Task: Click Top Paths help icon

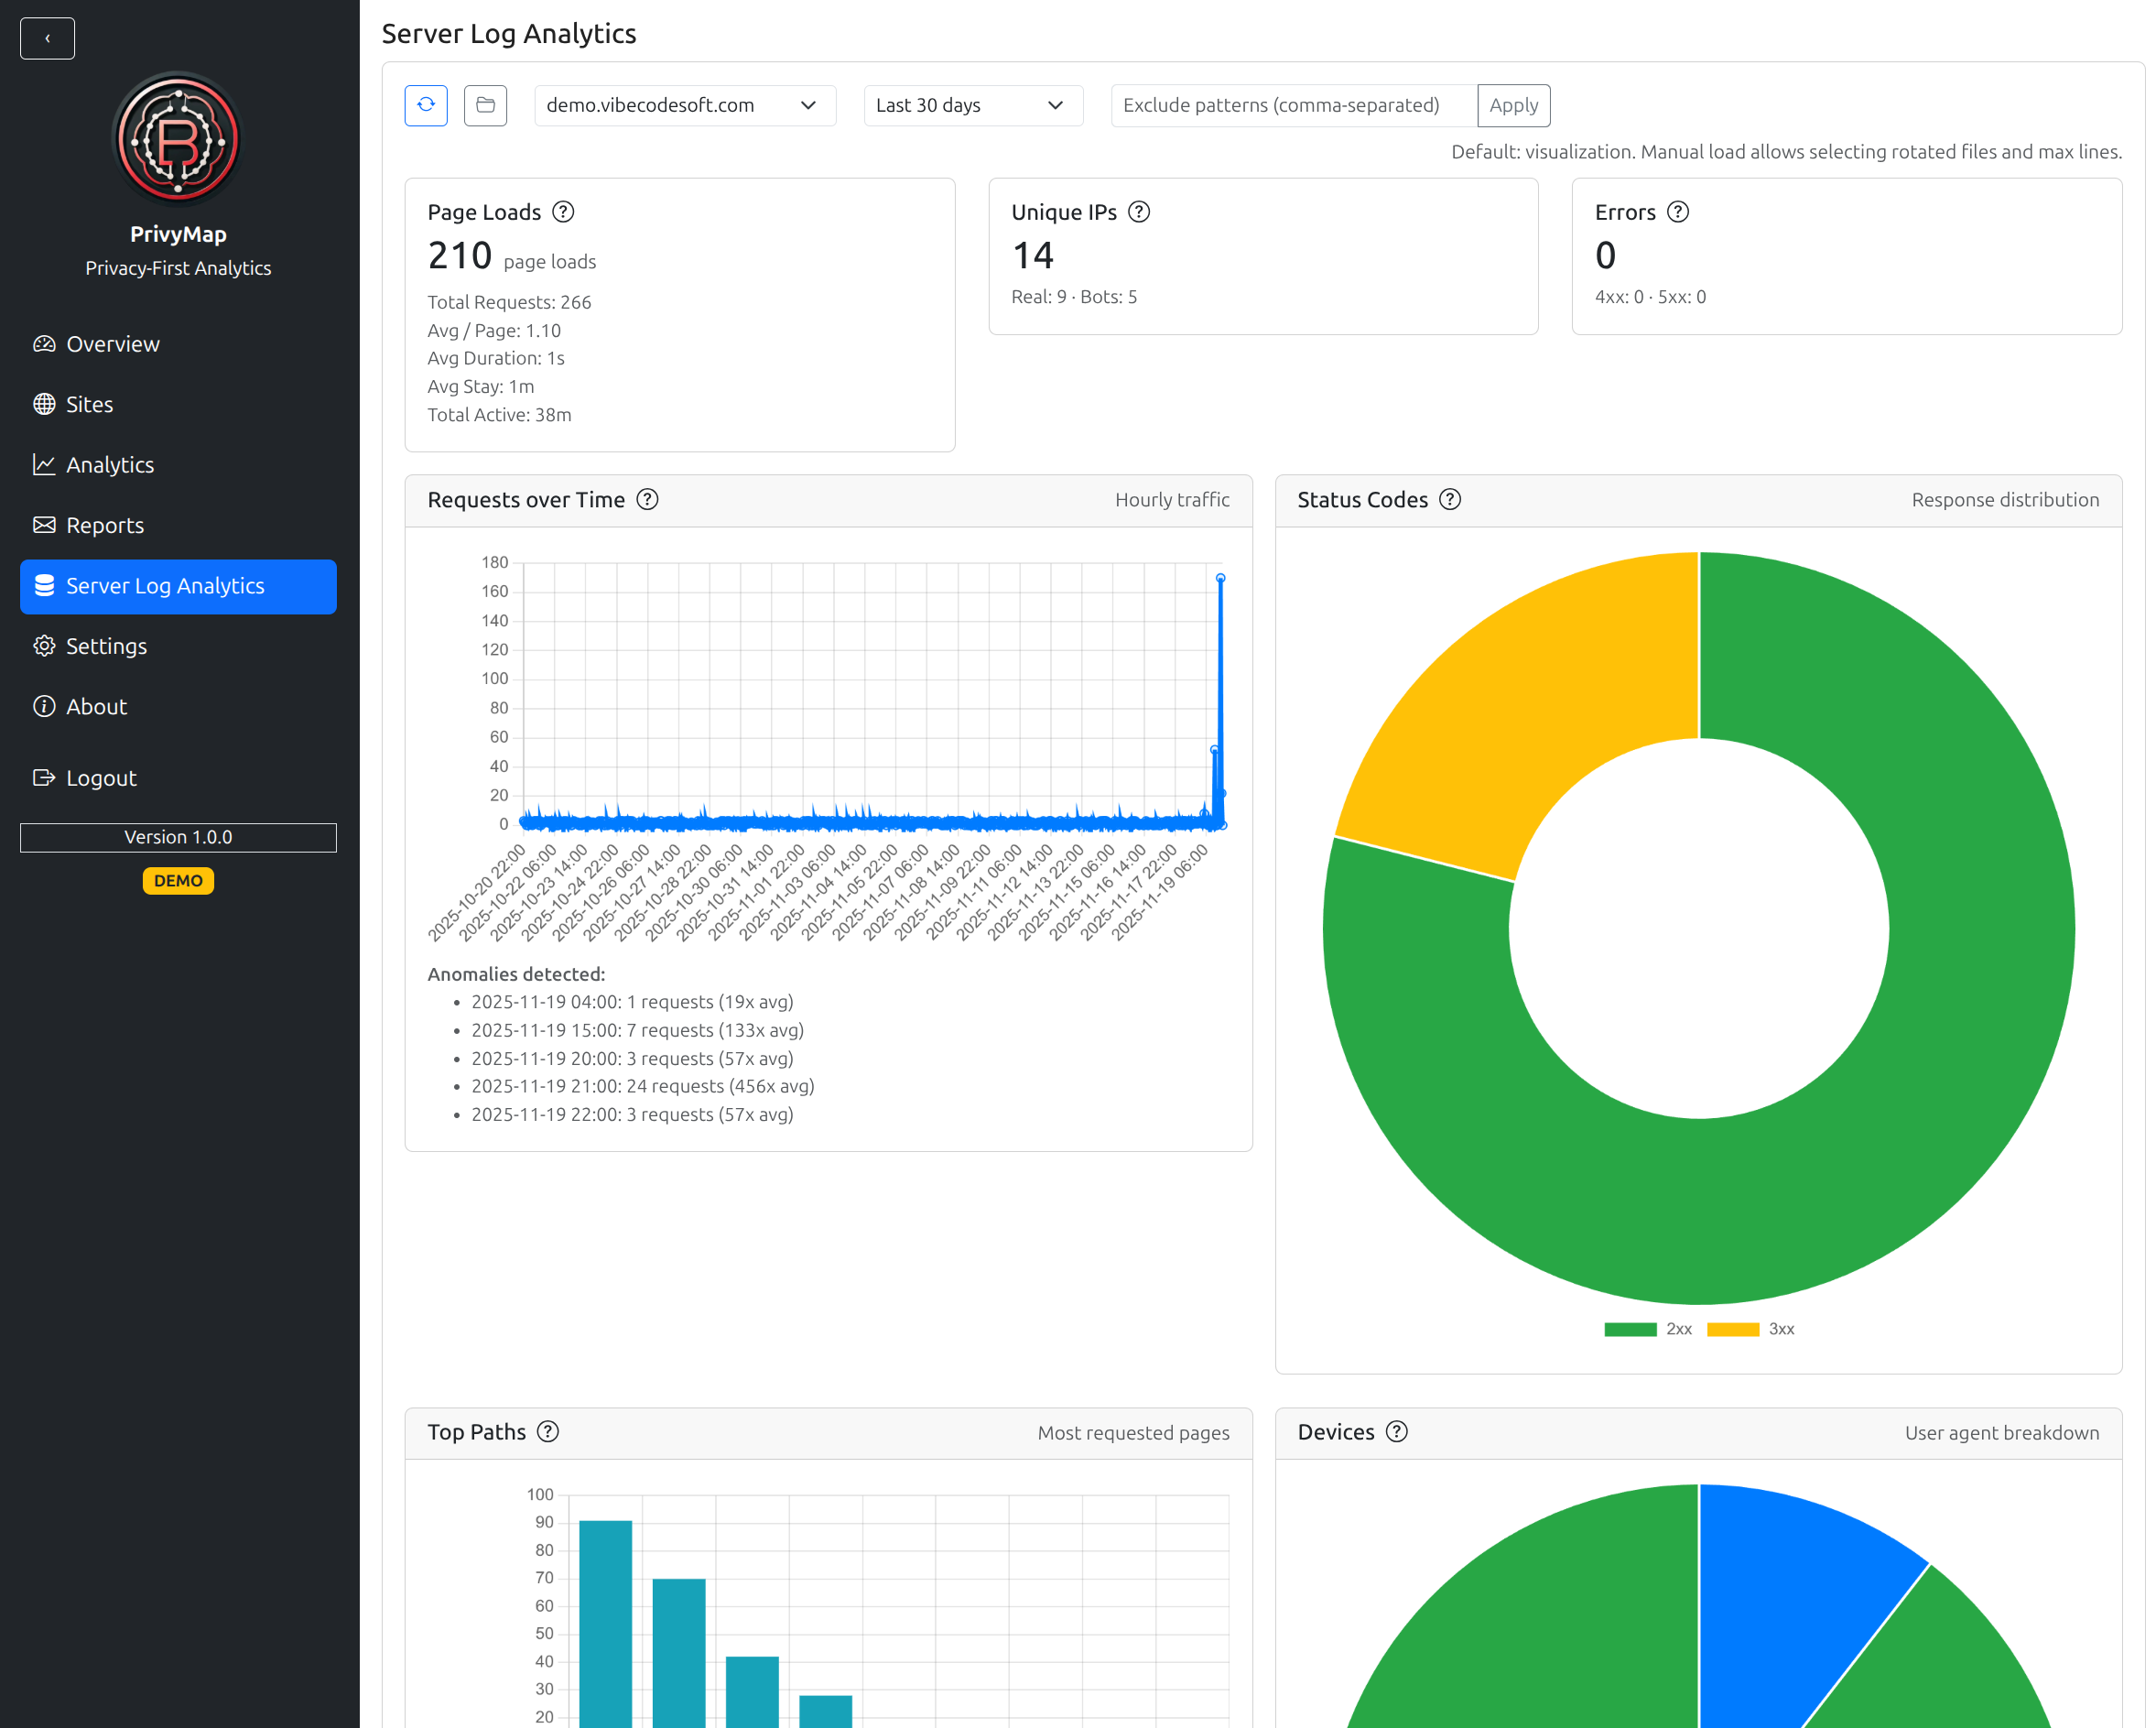Action: (x=547, y=1431)
